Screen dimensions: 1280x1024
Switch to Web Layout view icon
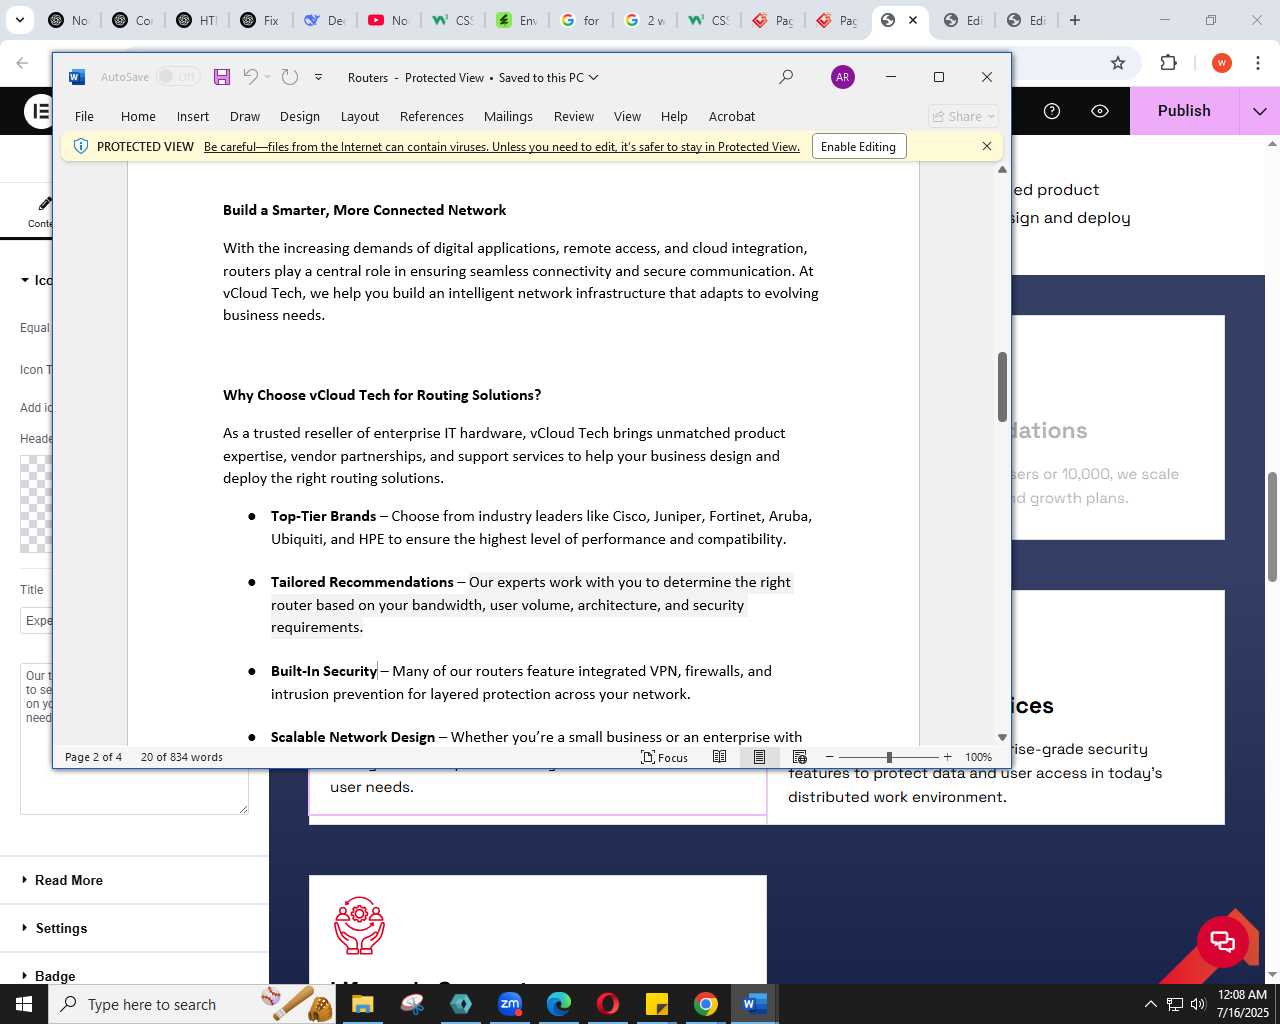799,757
